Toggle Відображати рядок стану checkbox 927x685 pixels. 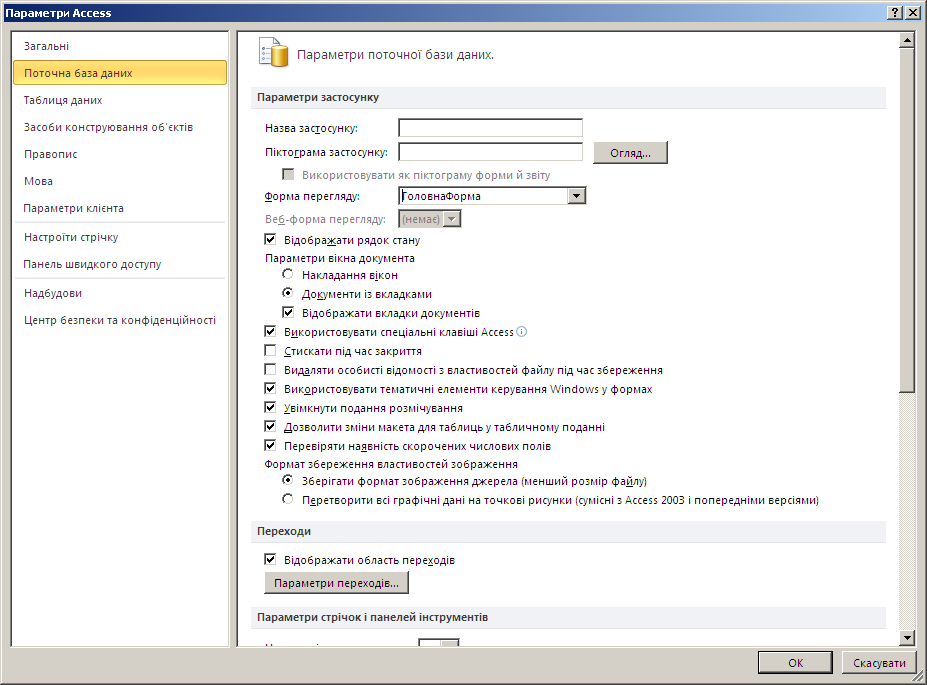click(x=270, y=240)
